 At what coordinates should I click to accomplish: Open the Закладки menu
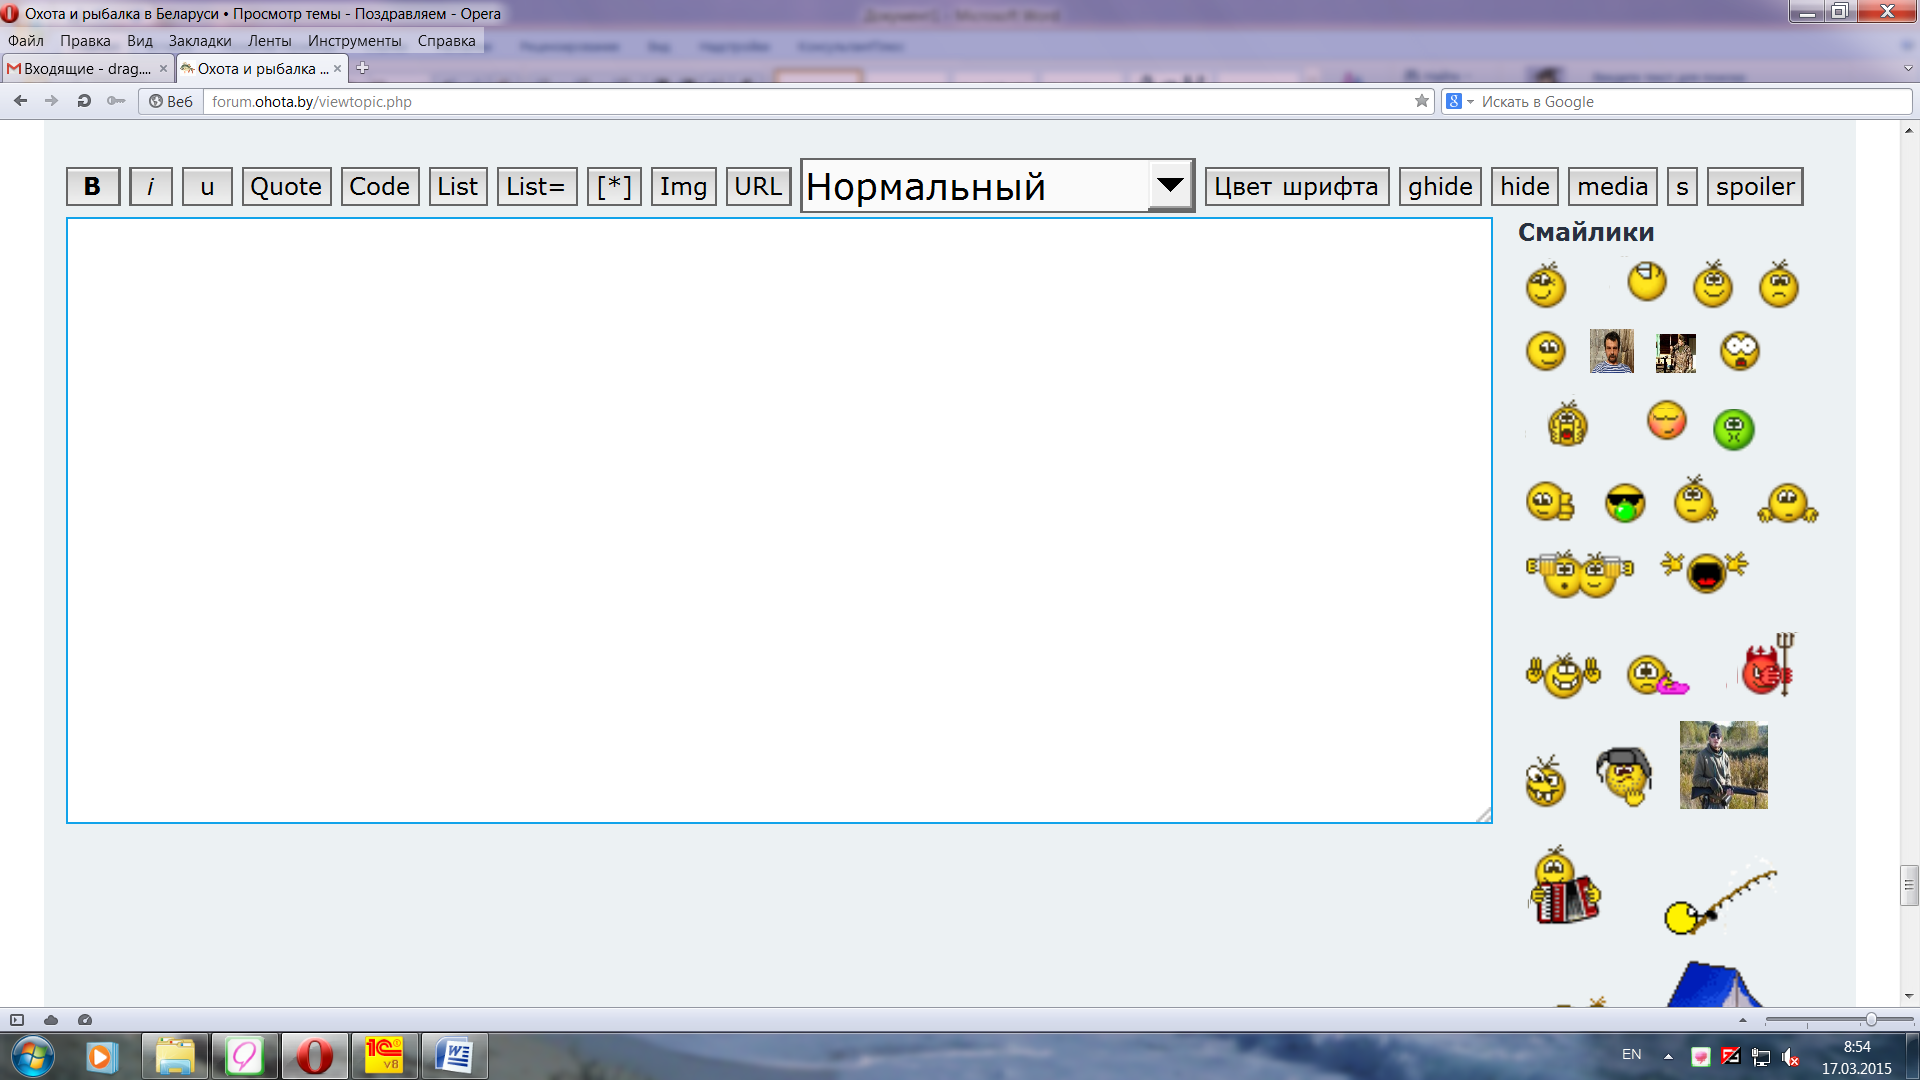coord(199,41)
